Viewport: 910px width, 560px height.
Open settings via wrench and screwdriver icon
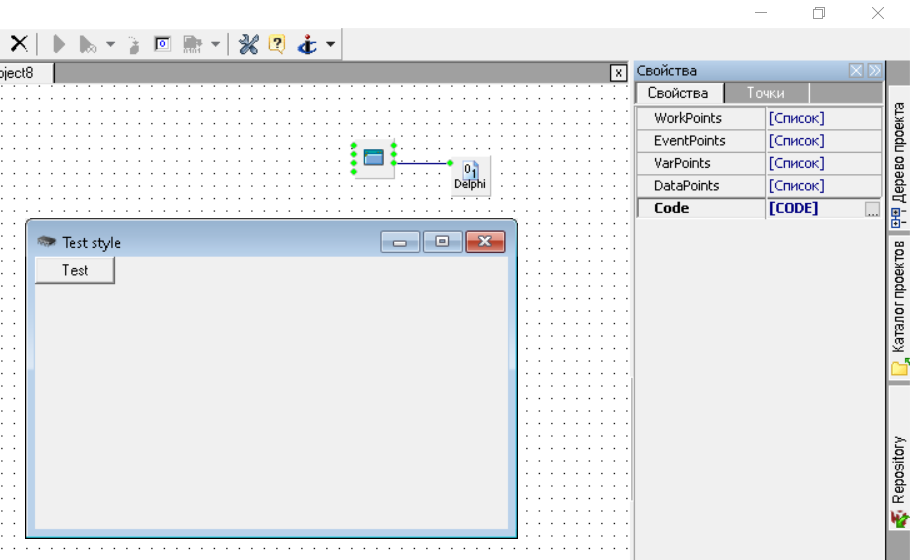click(248, 44)
